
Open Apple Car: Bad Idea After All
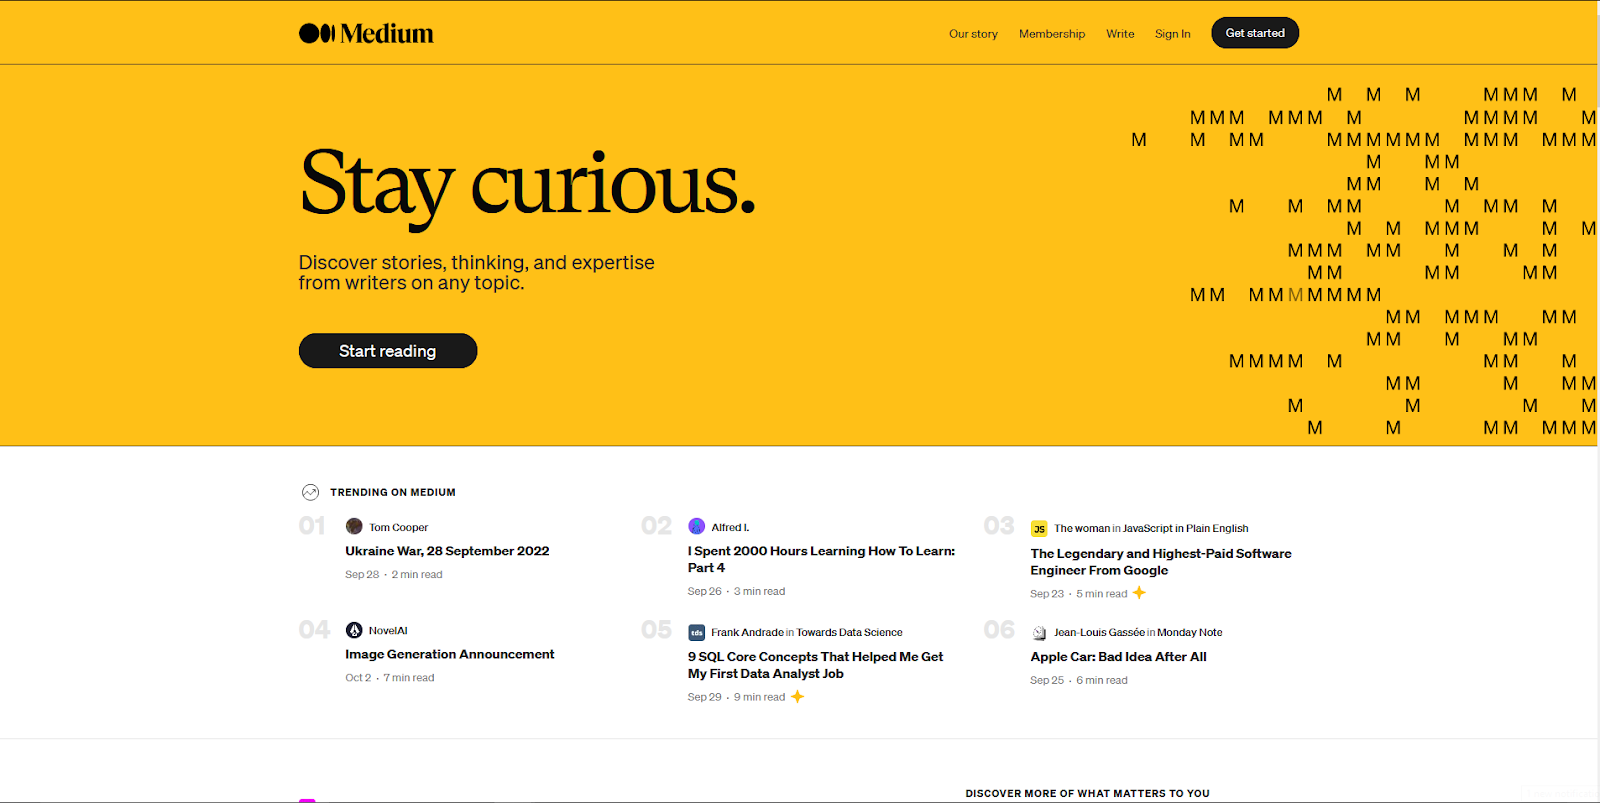[1118, 657]
